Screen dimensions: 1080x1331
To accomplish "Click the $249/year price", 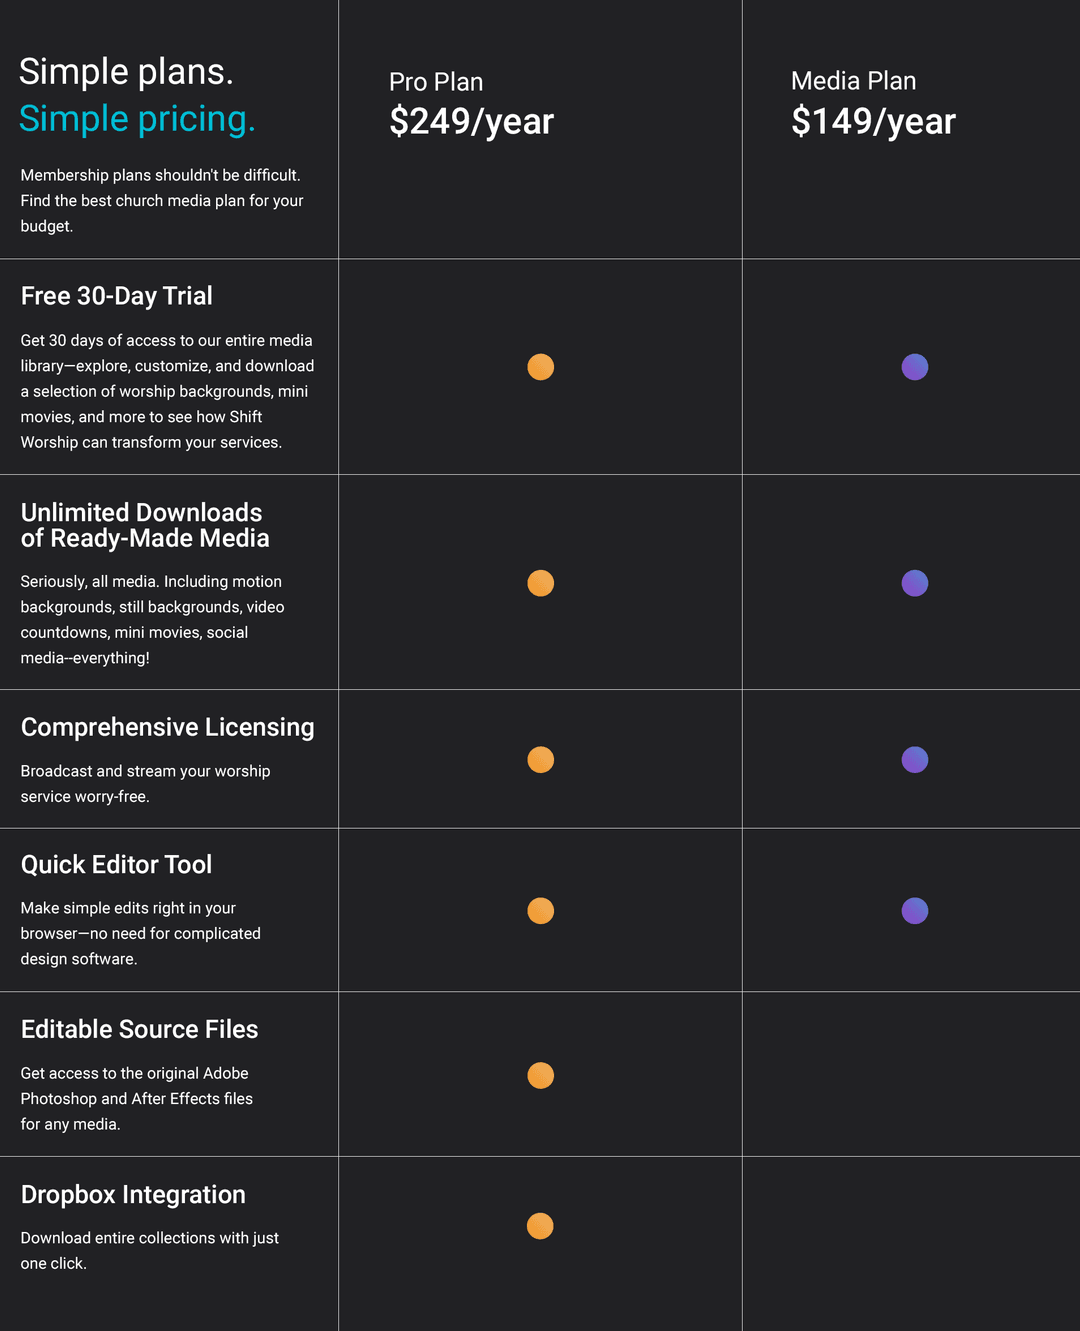I will [471, 121].
